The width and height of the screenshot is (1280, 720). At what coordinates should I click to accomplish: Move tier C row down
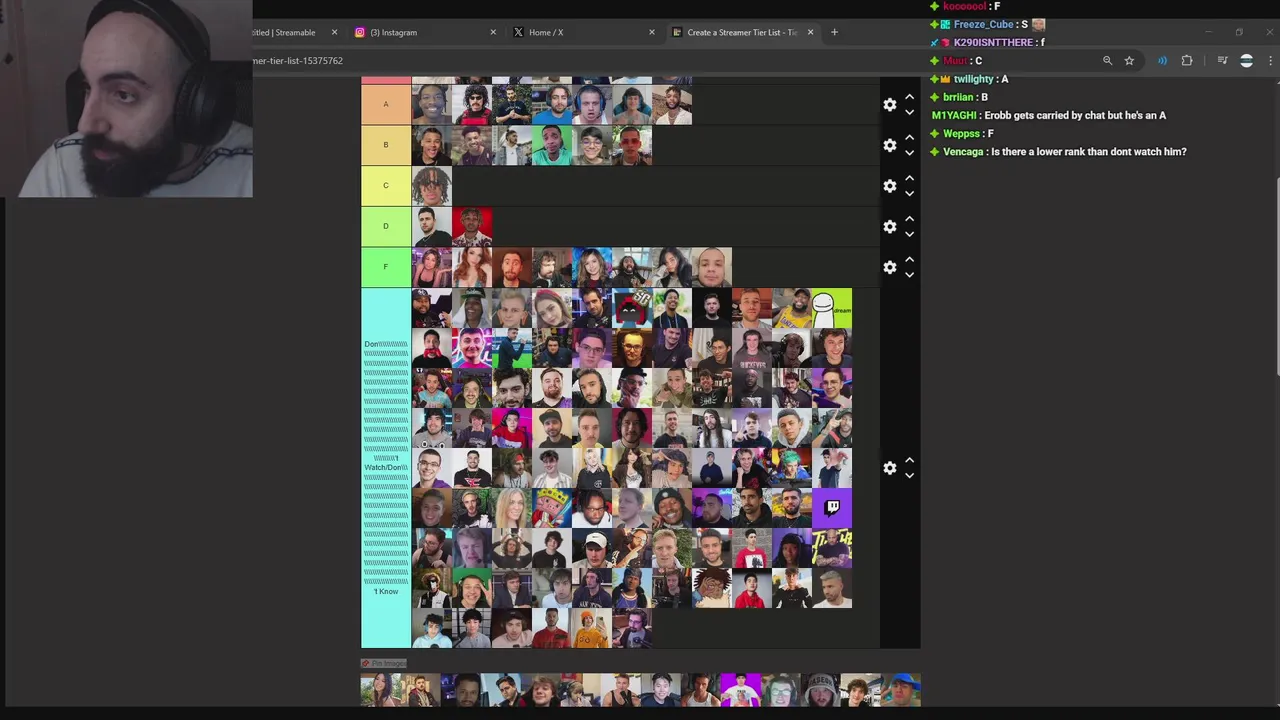(909, 193)
